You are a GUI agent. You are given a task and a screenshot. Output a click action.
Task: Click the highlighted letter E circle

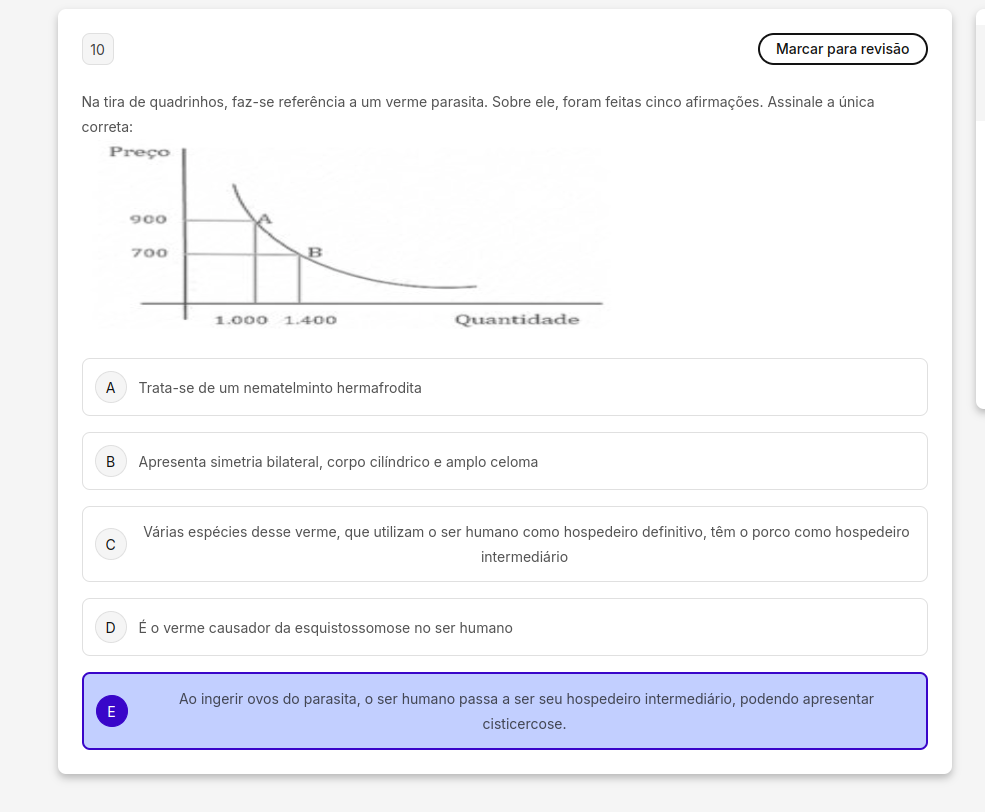111,711
